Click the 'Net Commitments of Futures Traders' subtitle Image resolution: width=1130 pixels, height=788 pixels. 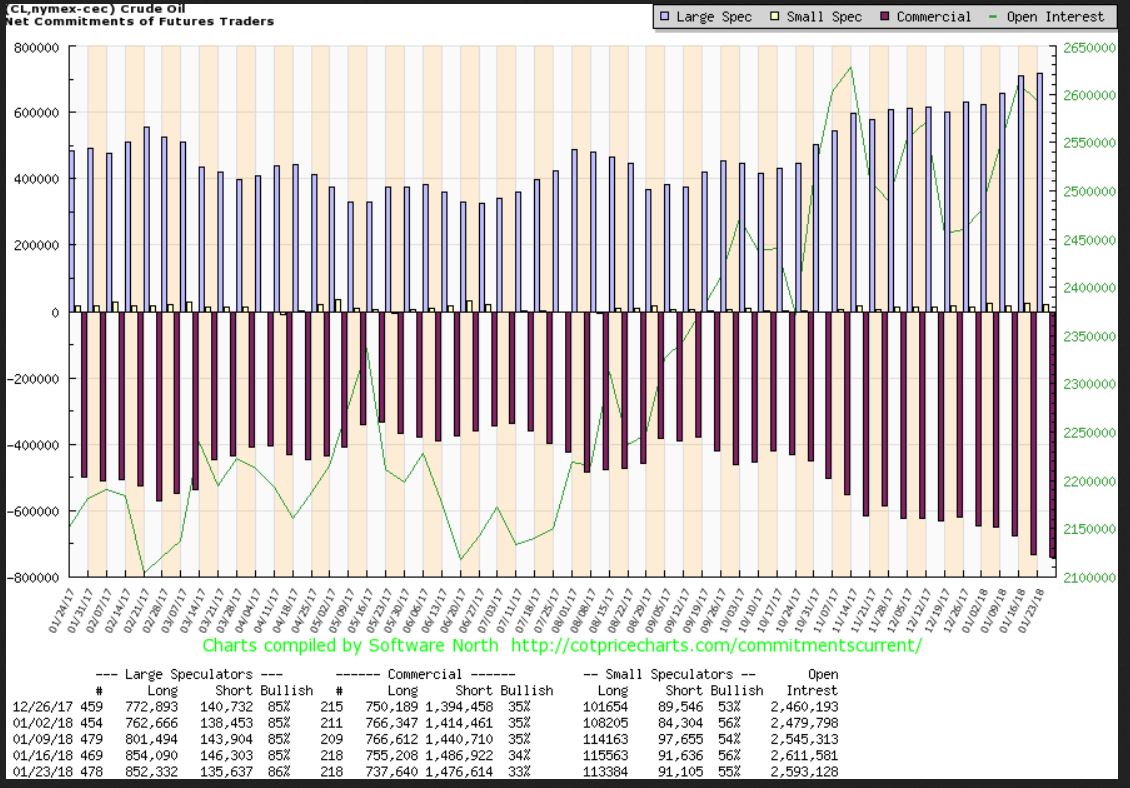pyautogui.click(x=137, y=21)
